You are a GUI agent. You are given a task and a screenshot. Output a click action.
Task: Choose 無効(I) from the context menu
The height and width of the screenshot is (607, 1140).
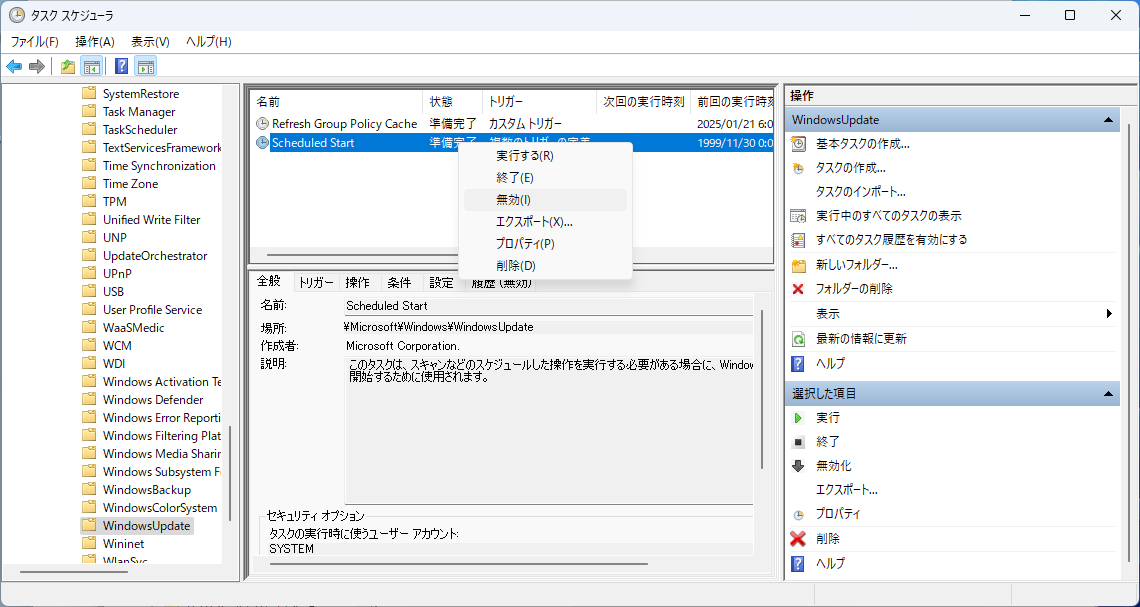point(513,200)
